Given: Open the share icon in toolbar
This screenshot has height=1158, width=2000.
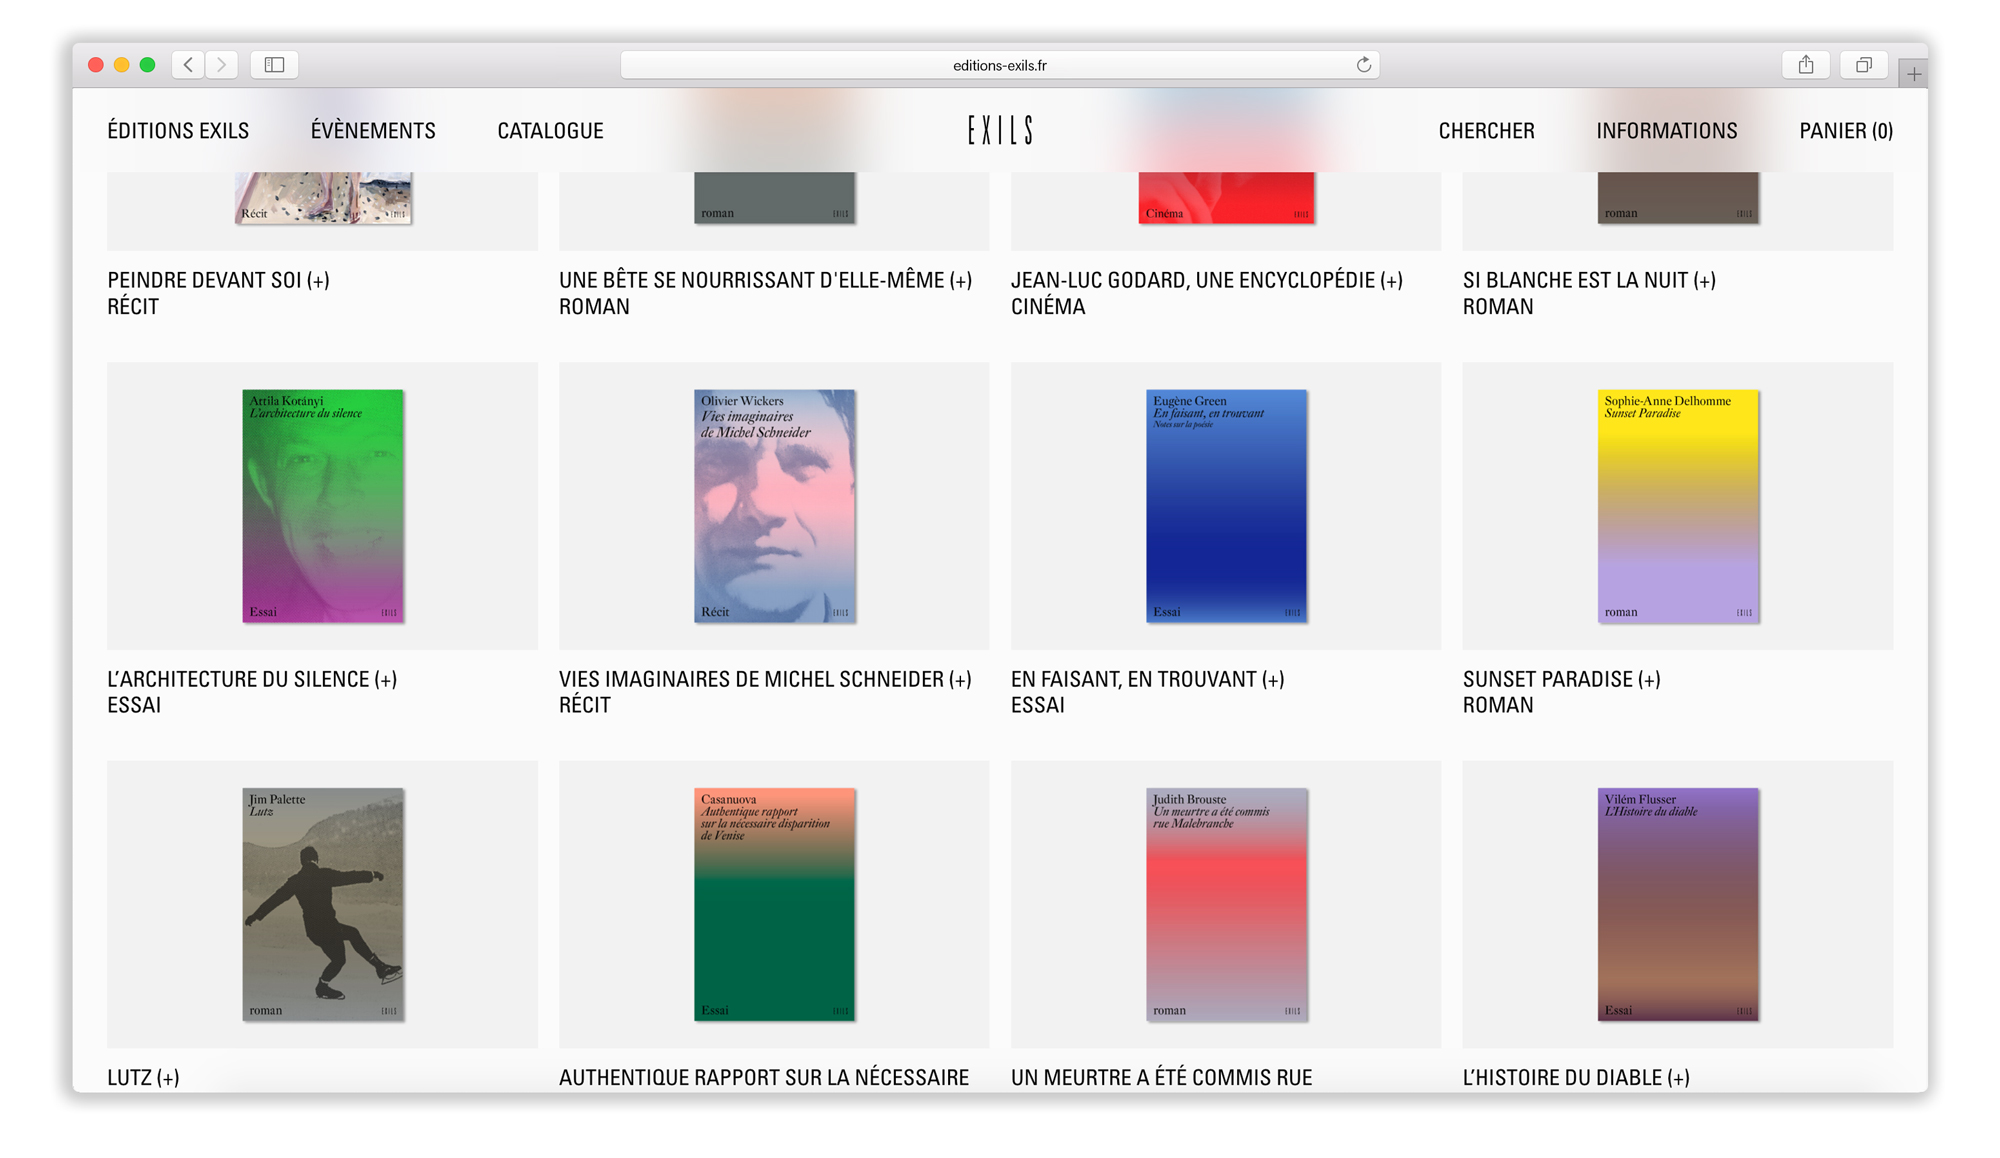Looking at the screenshot, I should (1805, 65).
